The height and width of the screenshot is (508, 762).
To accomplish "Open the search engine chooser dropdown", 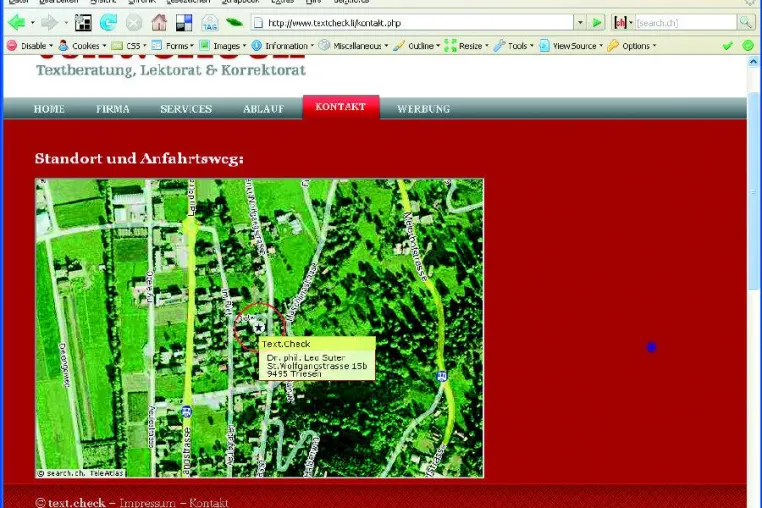I will 631,23.
